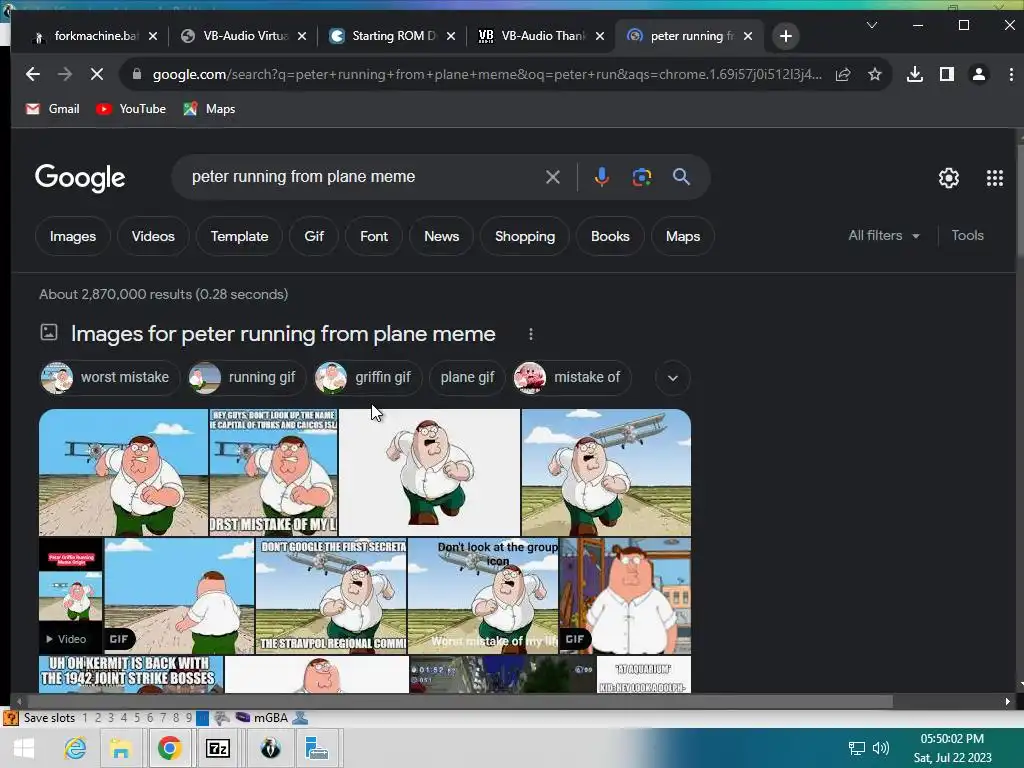Open more options for Images section
This screenshot has width=1024, height=768.
pos(530,334)
